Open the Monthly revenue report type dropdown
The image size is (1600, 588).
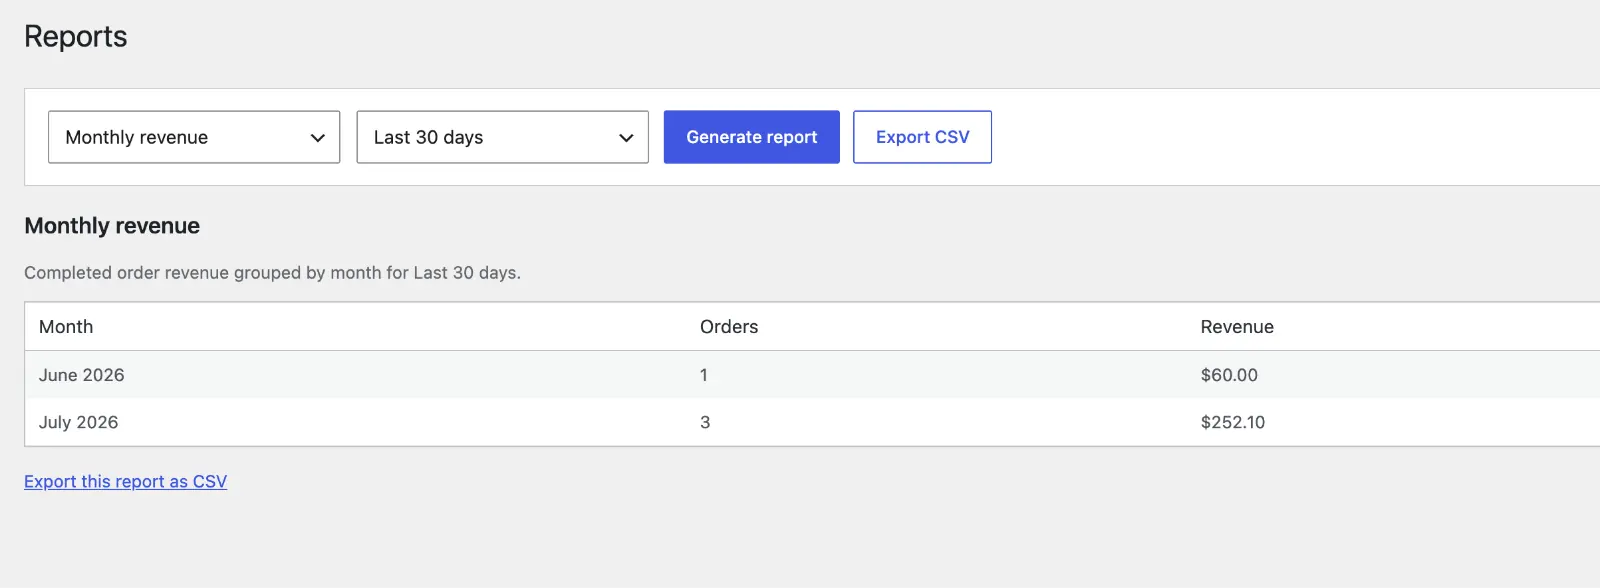(x=194, y=137)
